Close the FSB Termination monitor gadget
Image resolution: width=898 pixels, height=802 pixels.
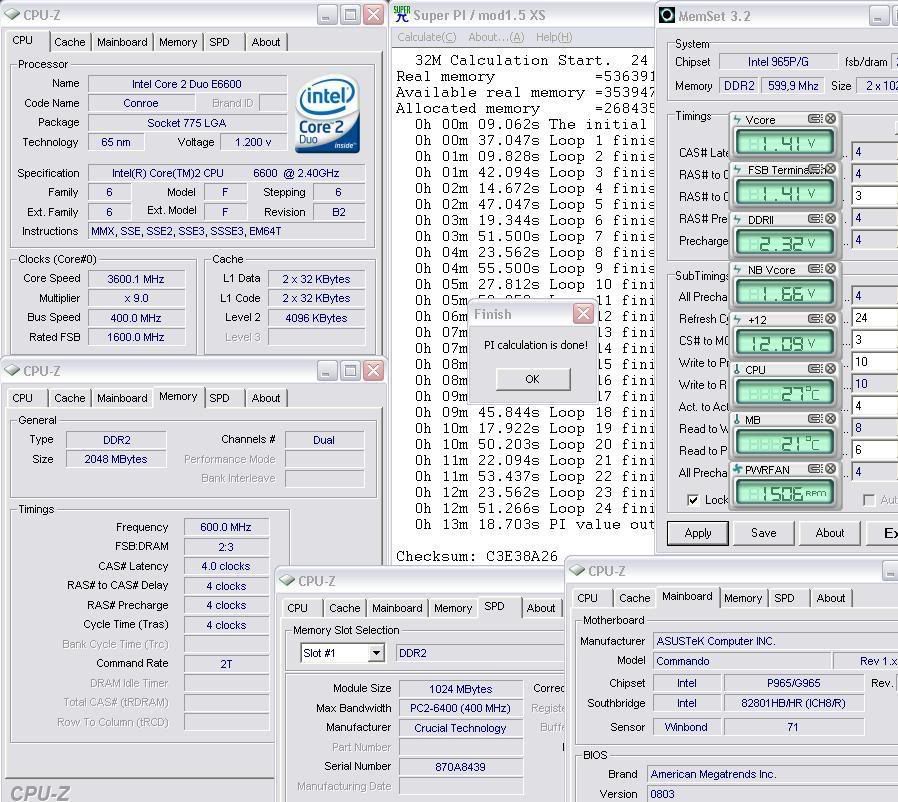point(830,169)
